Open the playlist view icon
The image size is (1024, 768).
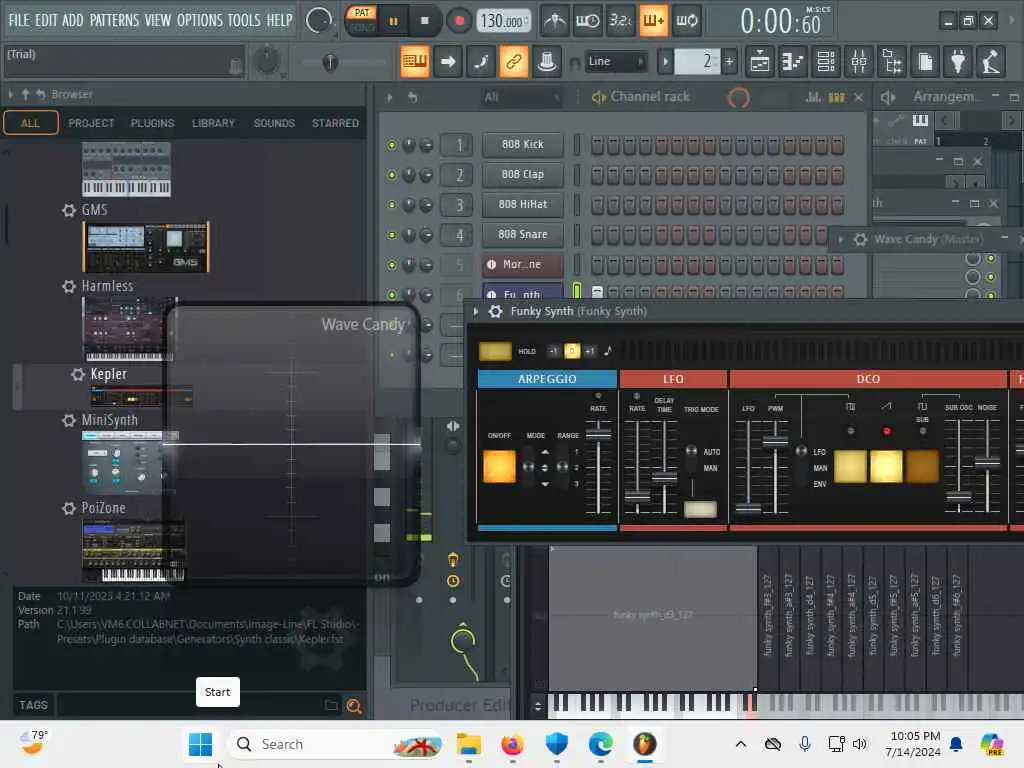(x=760, y=62)
